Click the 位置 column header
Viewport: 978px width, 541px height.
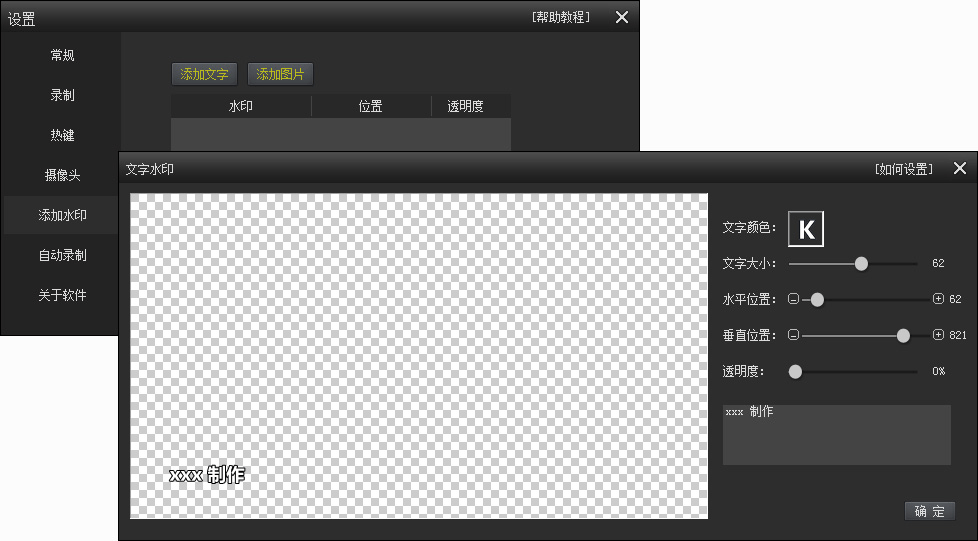pos(370,106)
